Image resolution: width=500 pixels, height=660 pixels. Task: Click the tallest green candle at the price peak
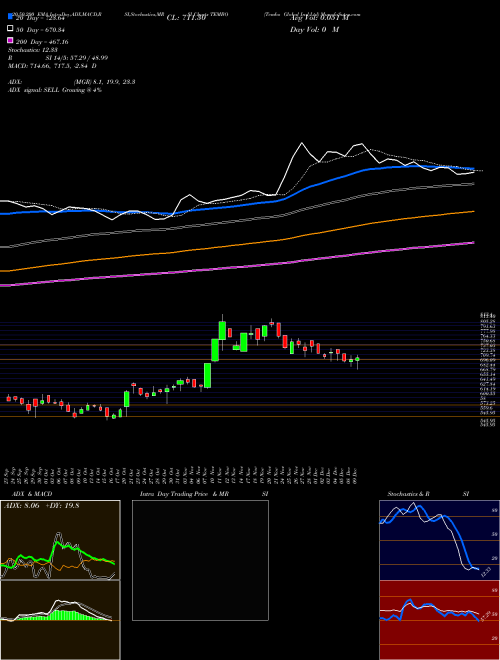(222, 330)
